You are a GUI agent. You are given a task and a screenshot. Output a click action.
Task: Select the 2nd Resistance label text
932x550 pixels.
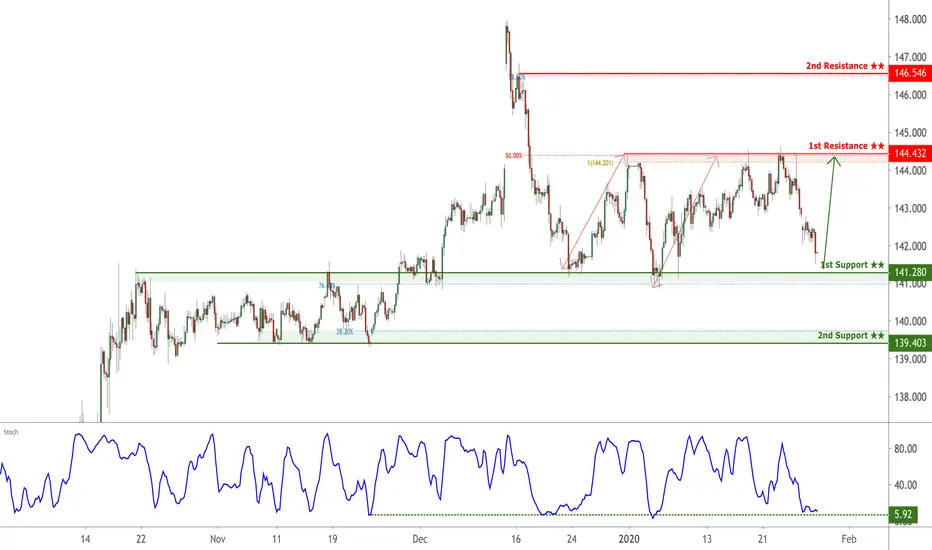pyautogui.click(x=845, y=66)
